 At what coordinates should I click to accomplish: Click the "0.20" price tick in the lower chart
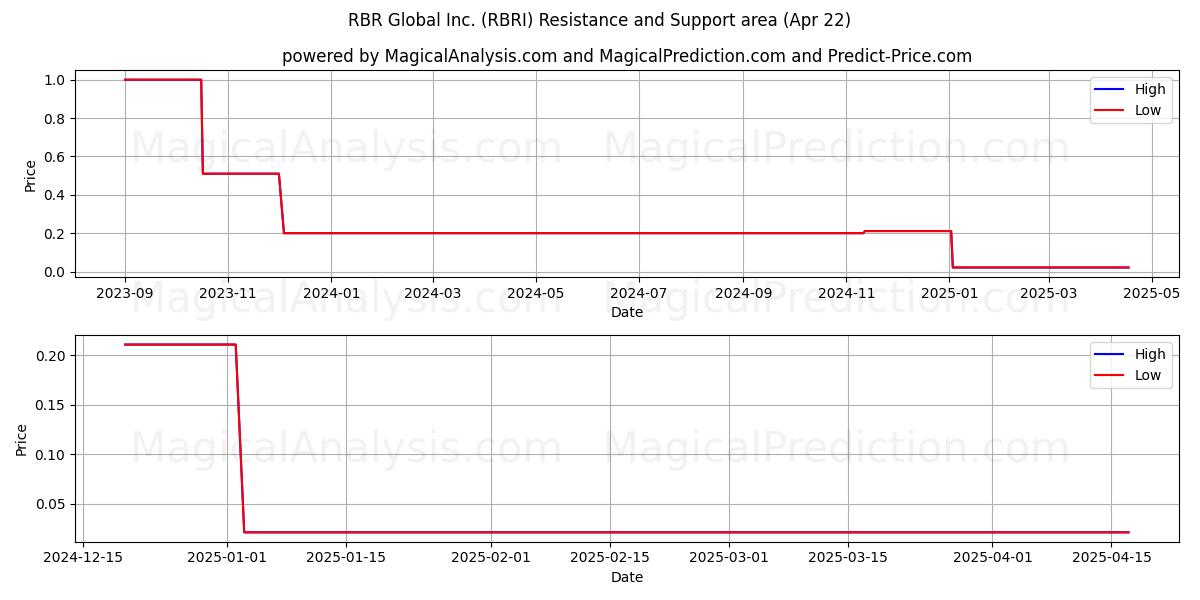tap(51, 356)
